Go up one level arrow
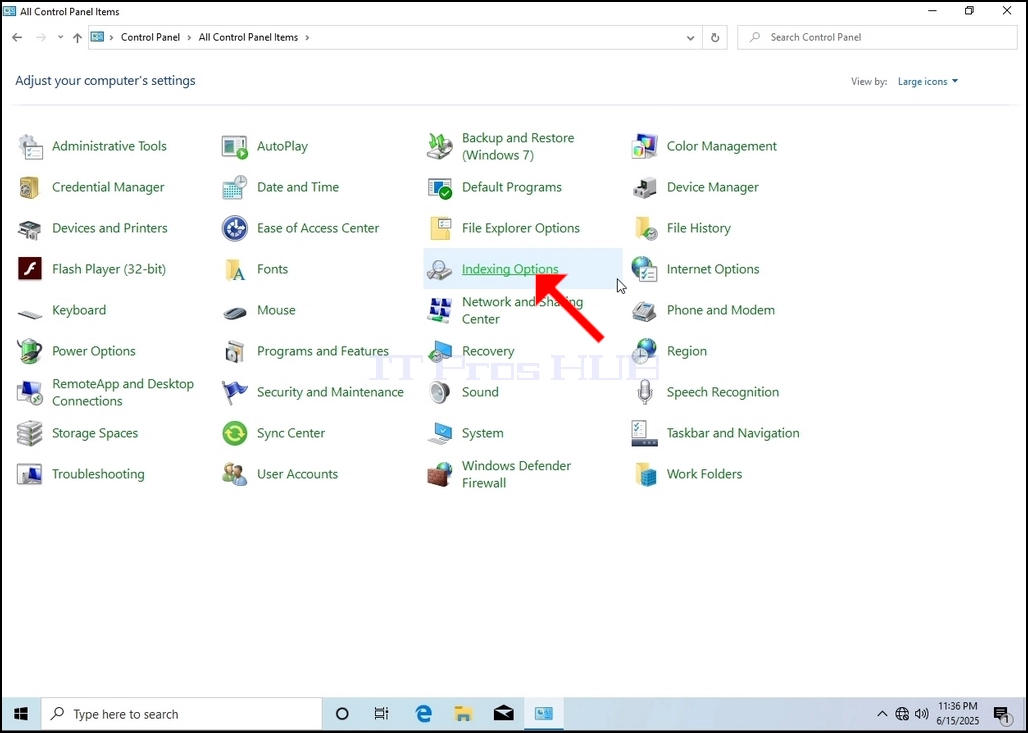Screen dimensions: 1028x733 [x=77, y=38]
